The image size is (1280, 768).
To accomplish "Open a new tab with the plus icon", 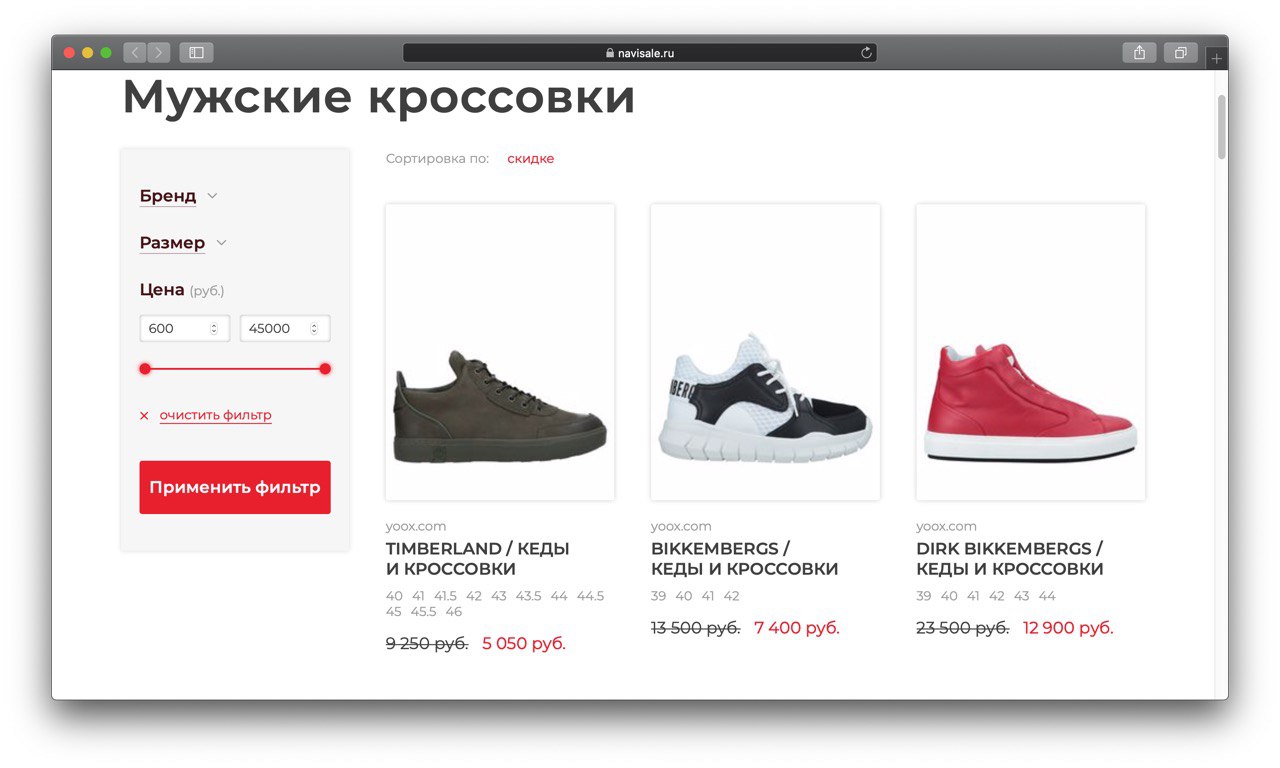I will click(1216, 59).
